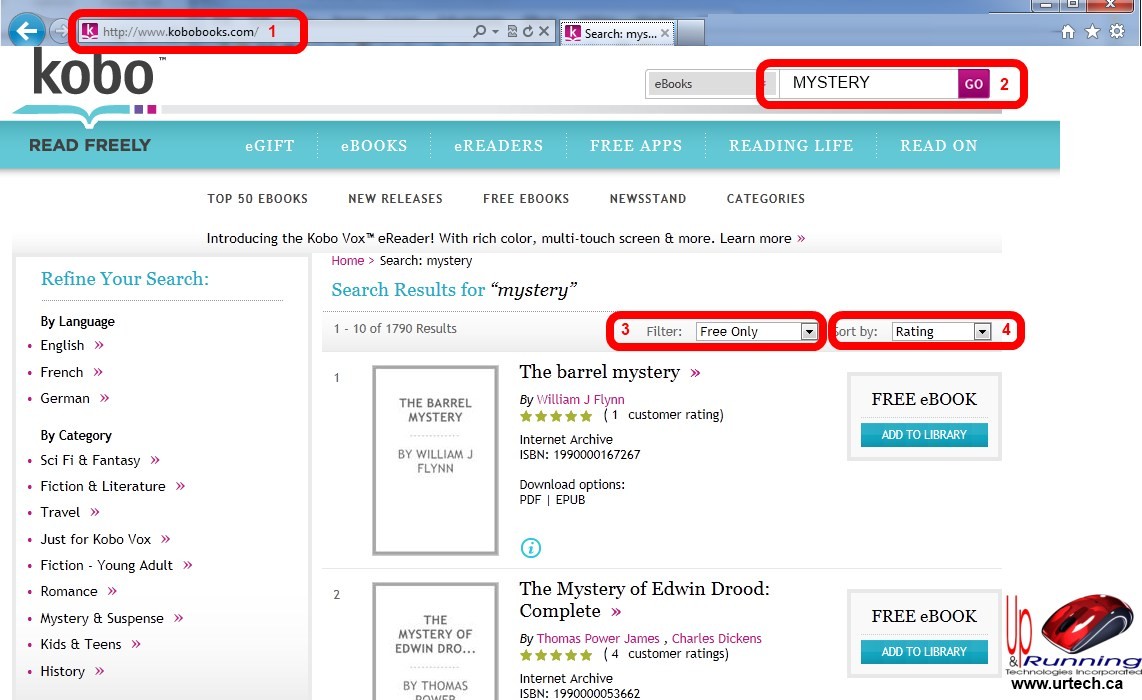Click the search input field containing MYSTERY

click(867, 83)
